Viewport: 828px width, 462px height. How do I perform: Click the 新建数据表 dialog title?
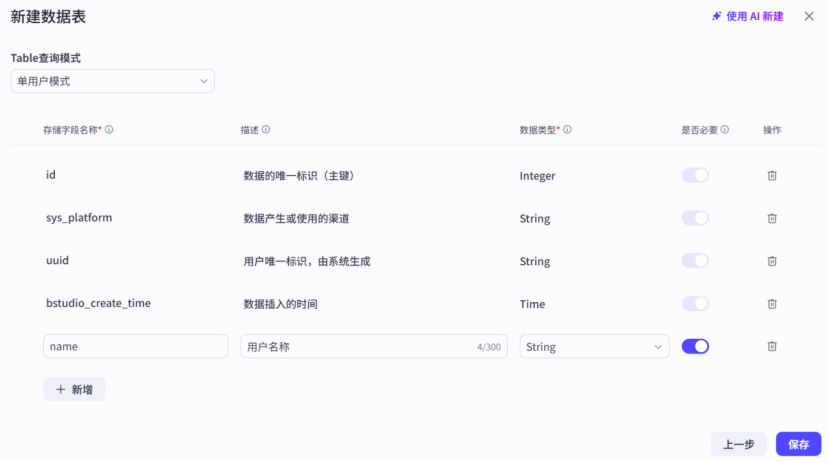(48, 16)
